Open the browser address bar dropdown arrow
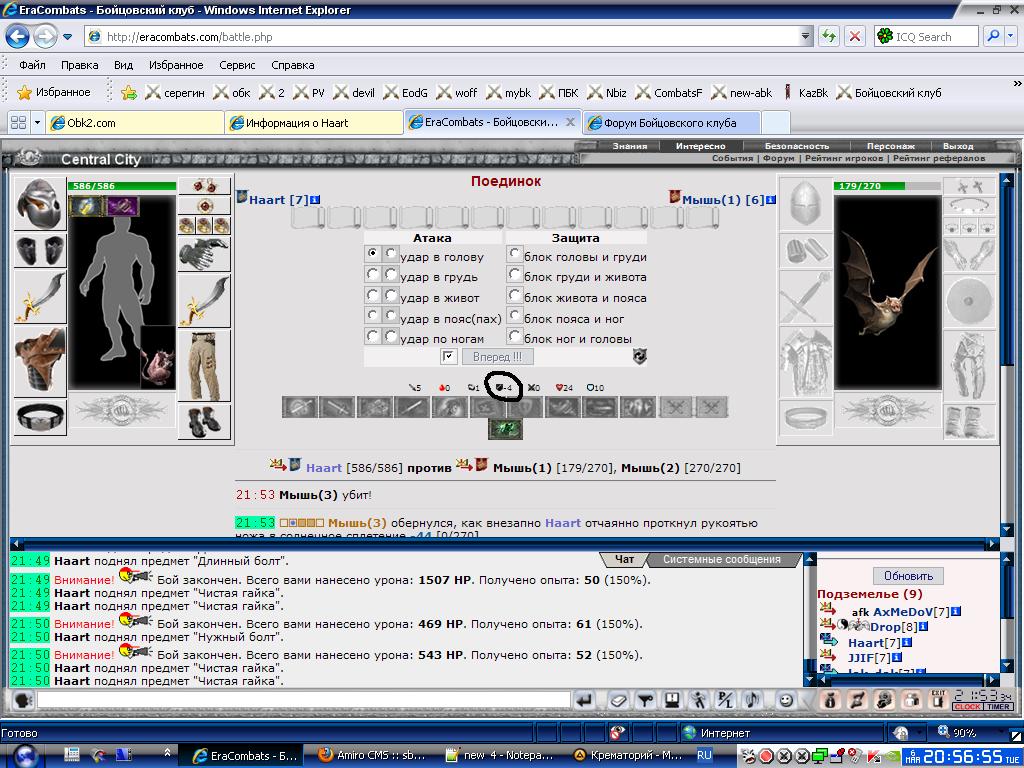 pos(806,37)
